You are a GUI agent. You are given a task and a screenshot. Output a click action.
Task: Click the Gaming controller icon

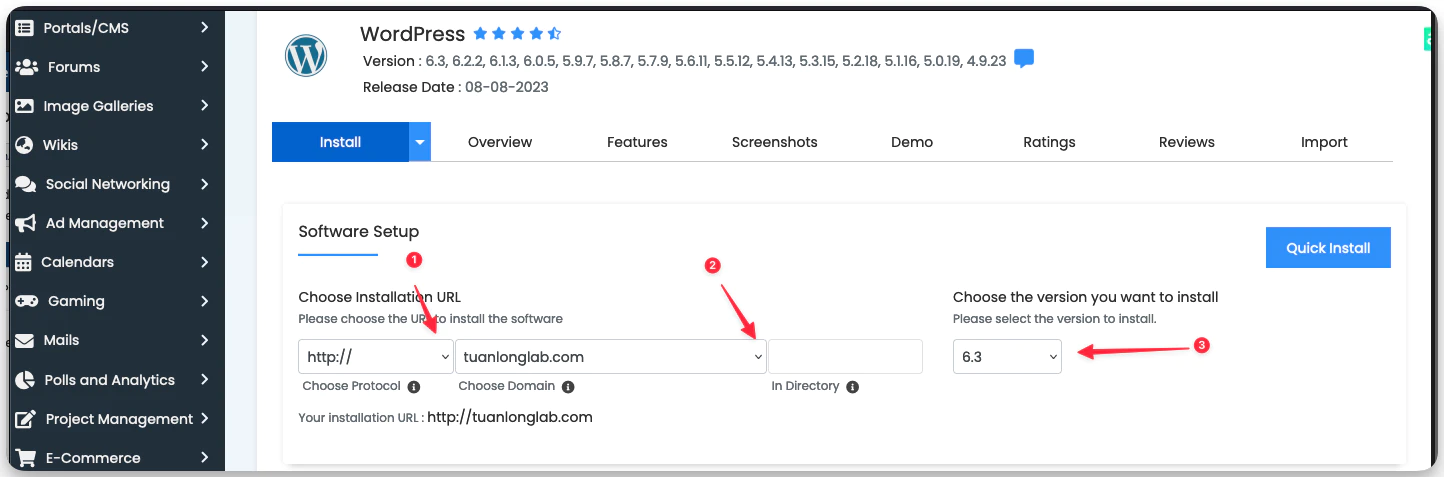(x=26, y=301)
